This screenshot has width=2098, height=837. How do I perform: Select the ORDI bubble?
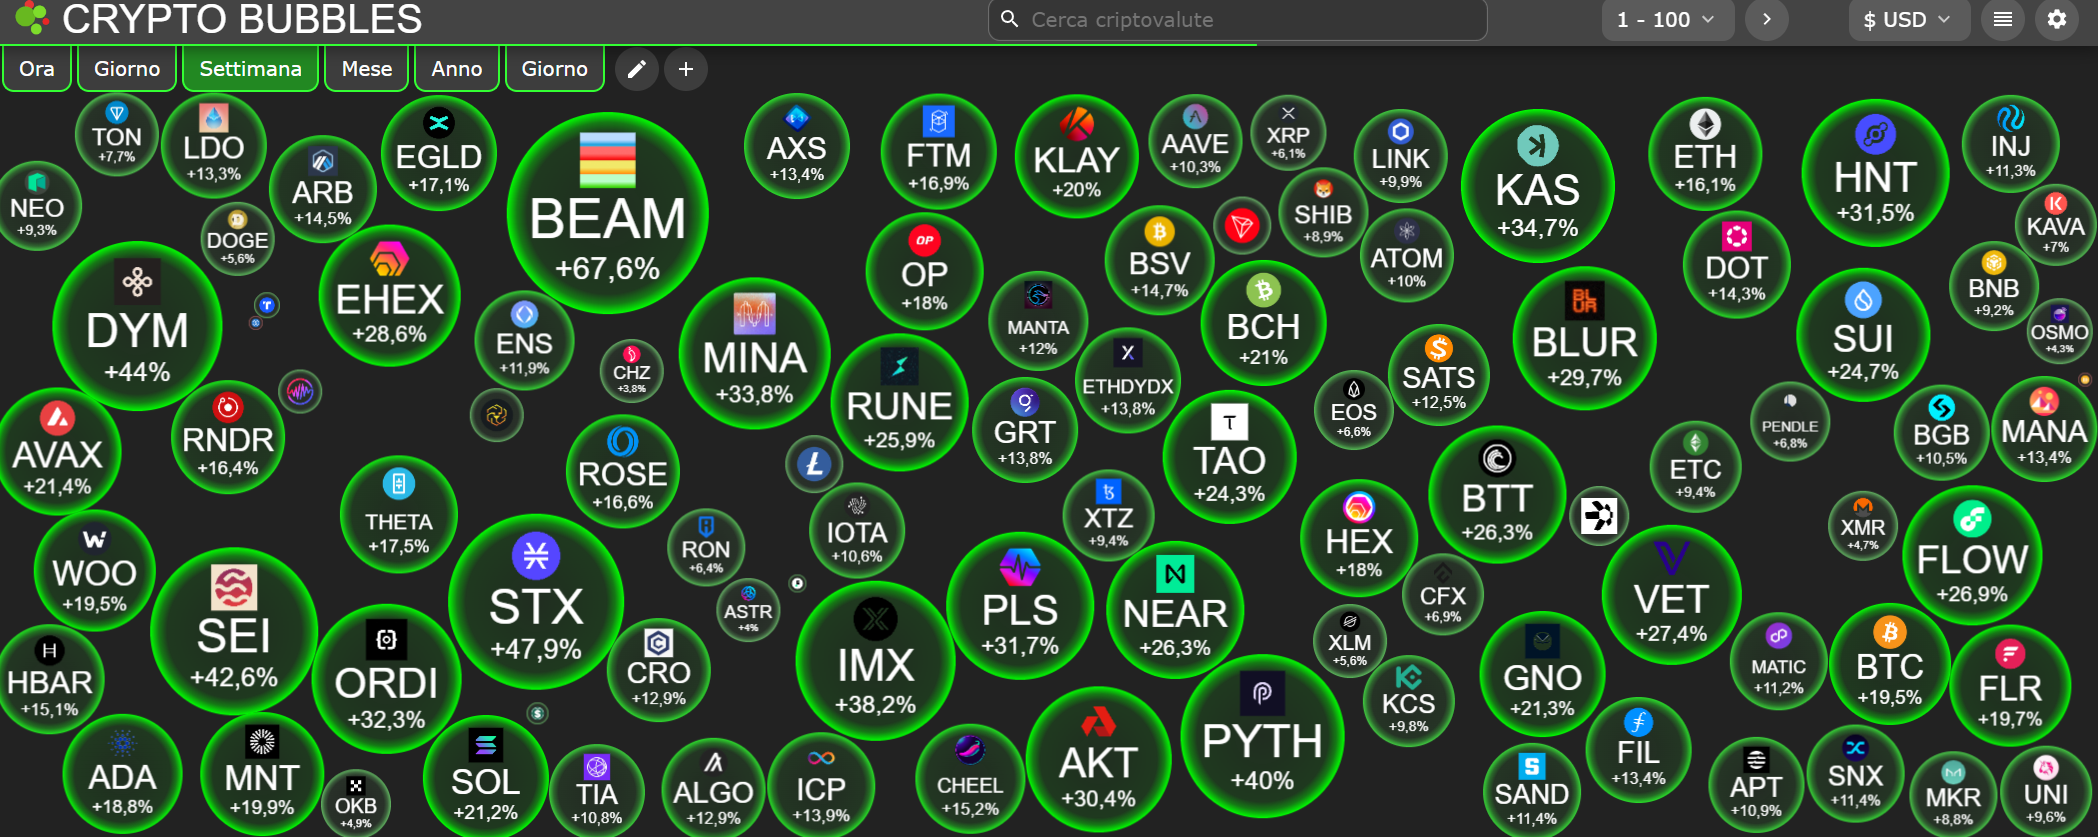[x=386, y=679]
